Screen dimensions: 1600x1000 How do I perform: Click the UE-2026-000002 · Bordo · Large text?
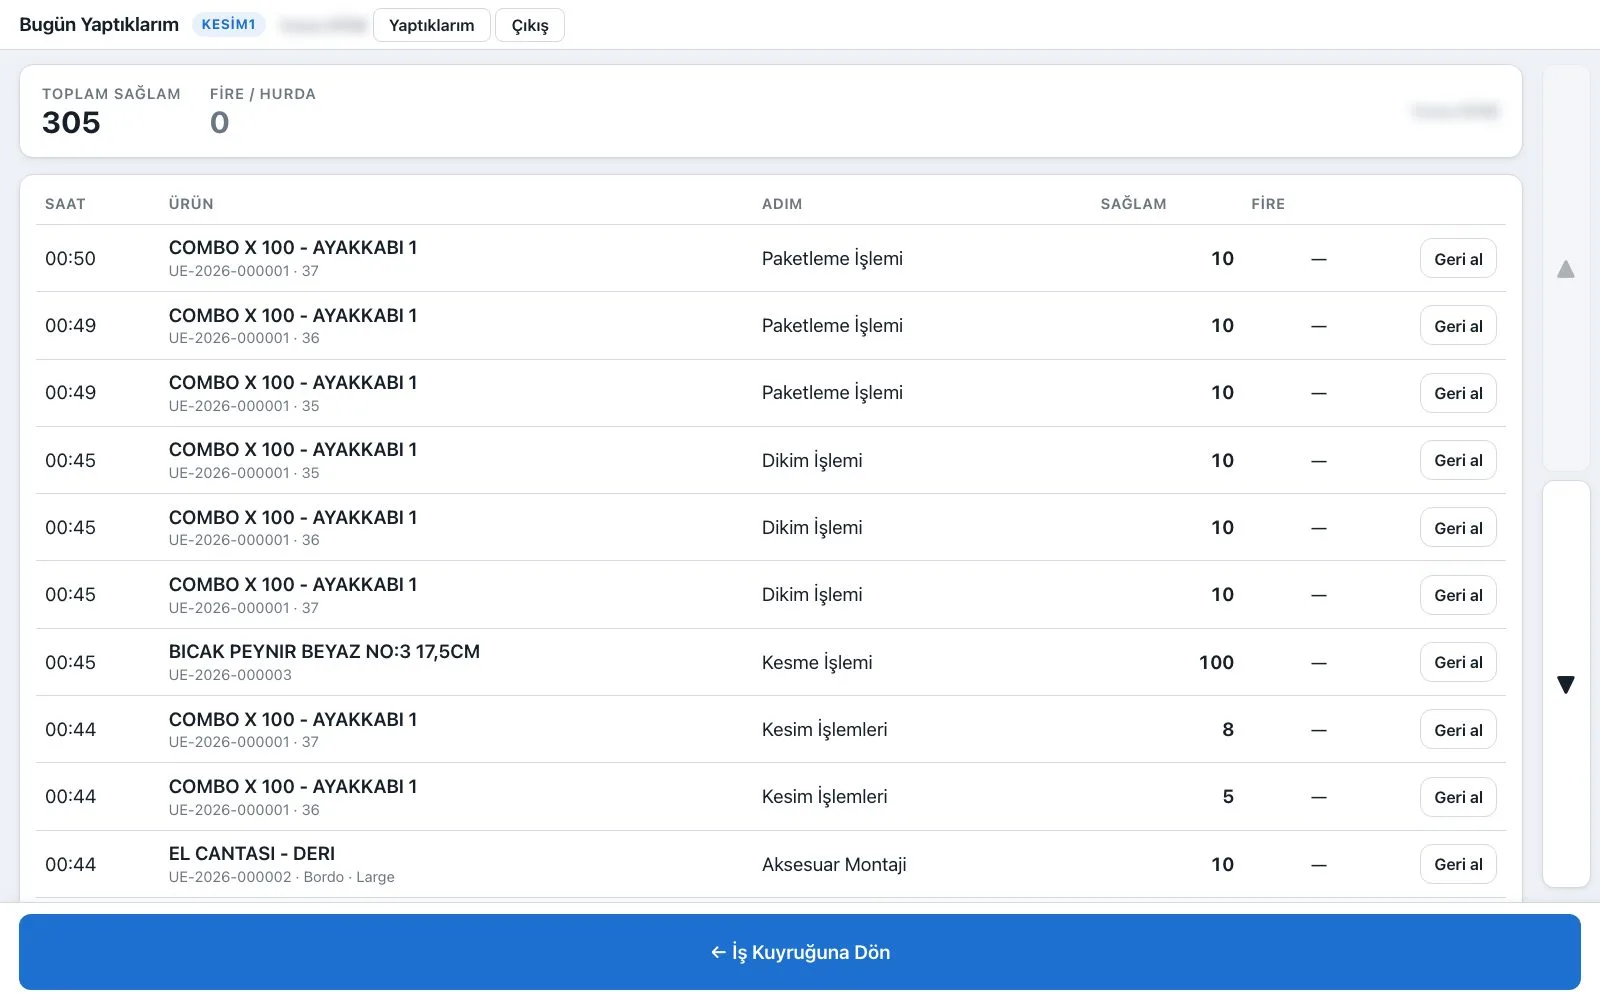[281, 877]
